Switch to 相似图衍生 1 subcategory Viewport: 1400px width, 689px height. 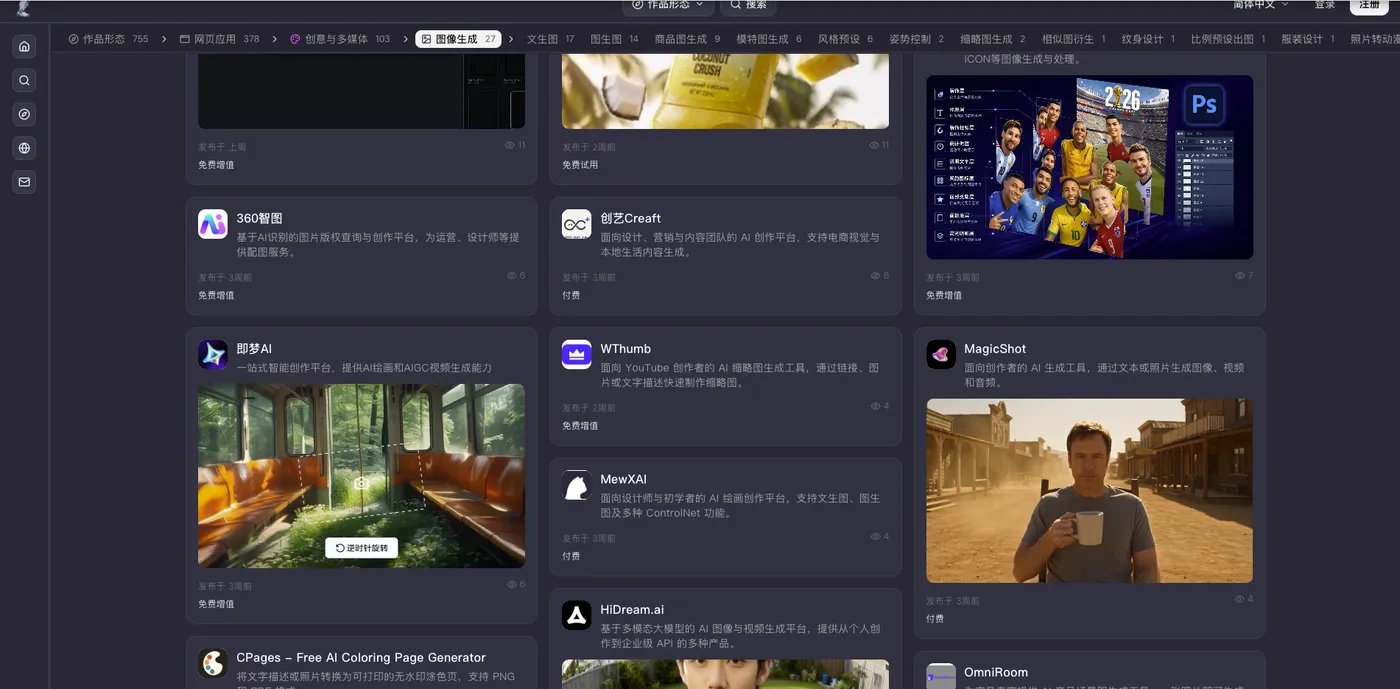click(x=1074, y=39)
